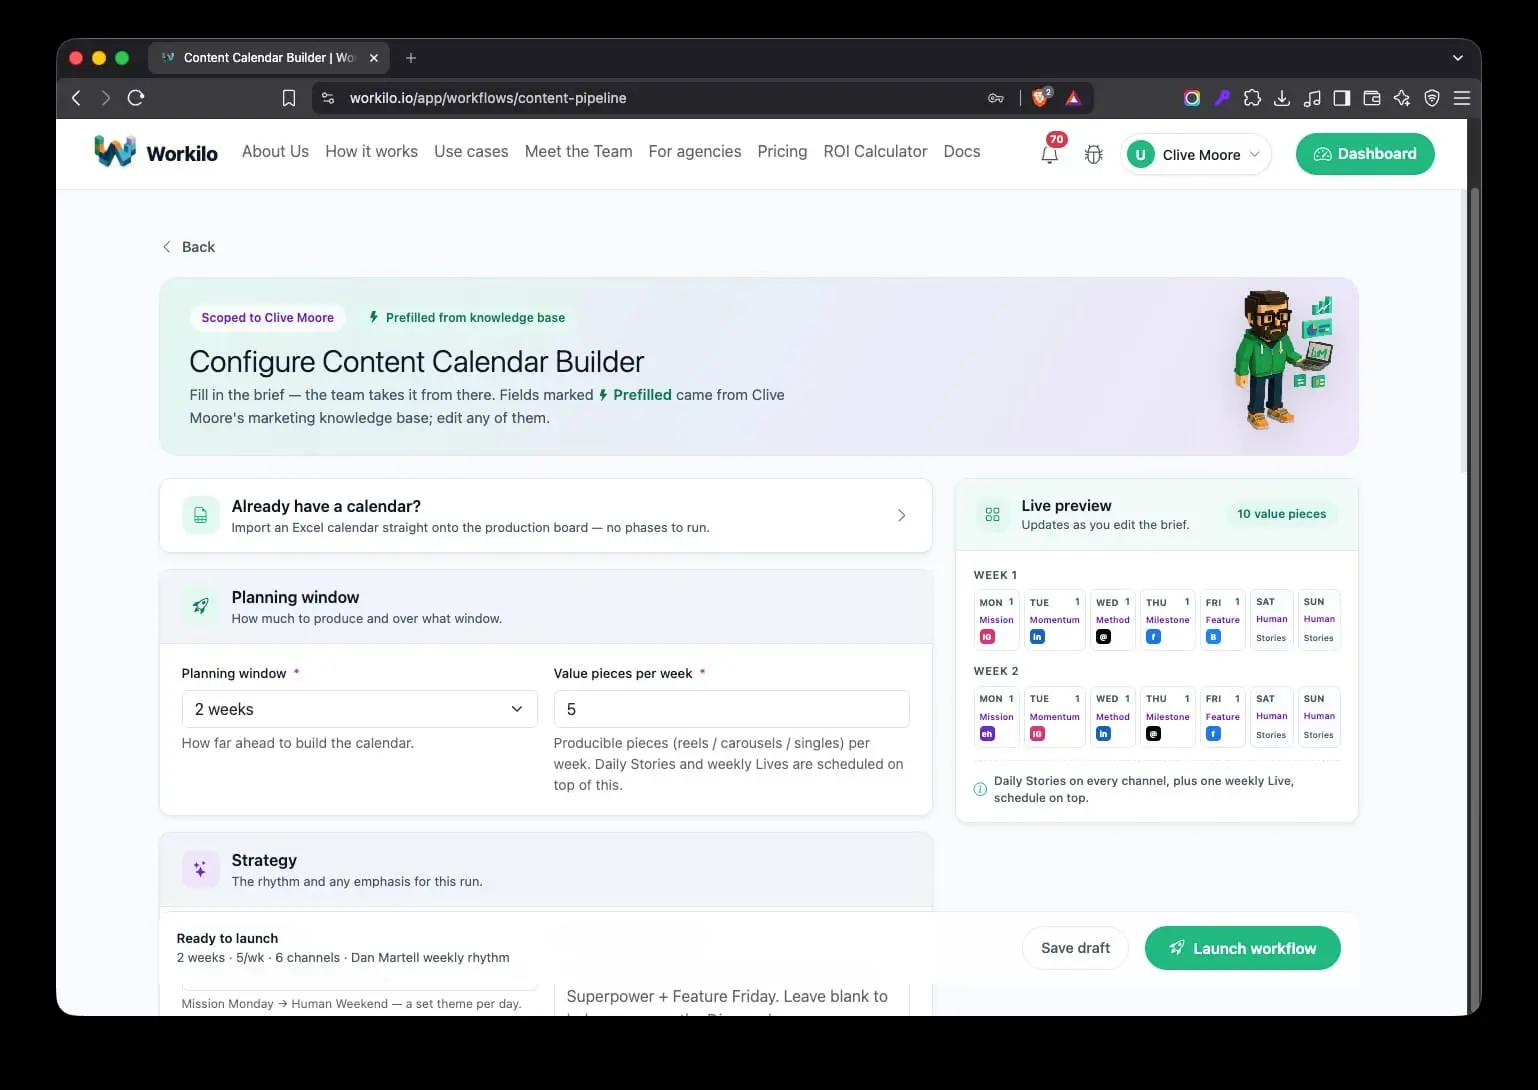Screen dimensions: 1538x1090
Task: Go back with browser back arrow
Action: click(x=76, y=98)
